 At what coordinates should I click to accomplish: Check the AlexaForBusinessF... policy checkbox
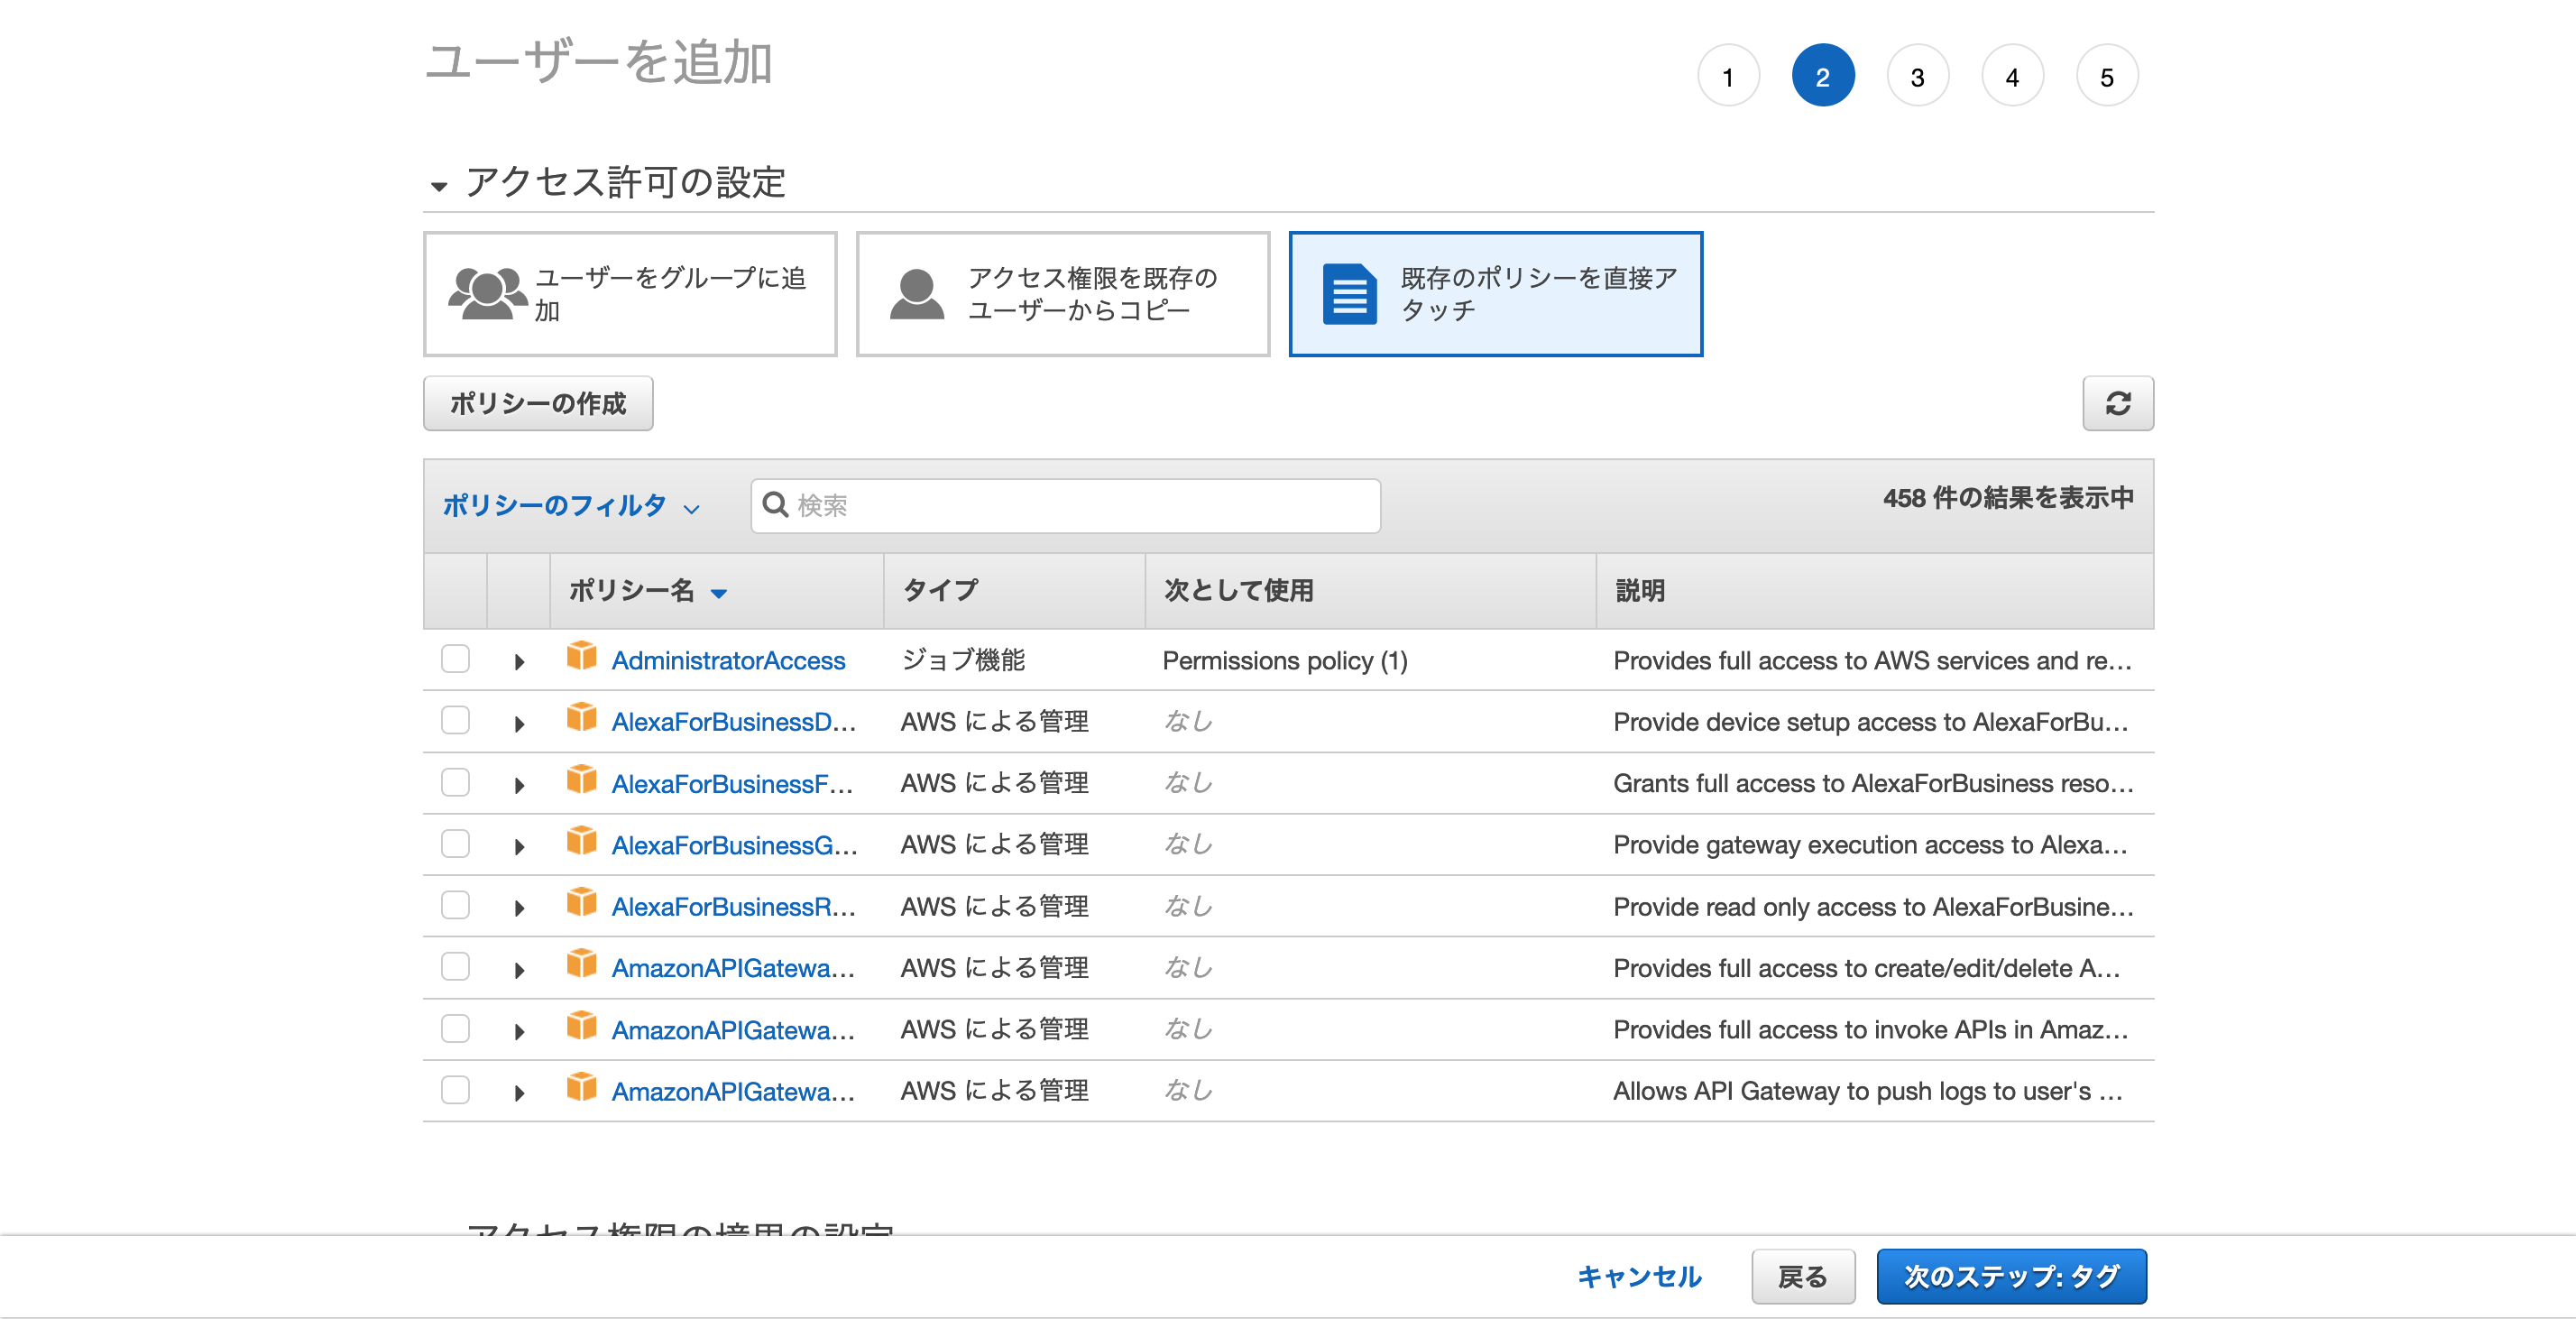[455, 782]
